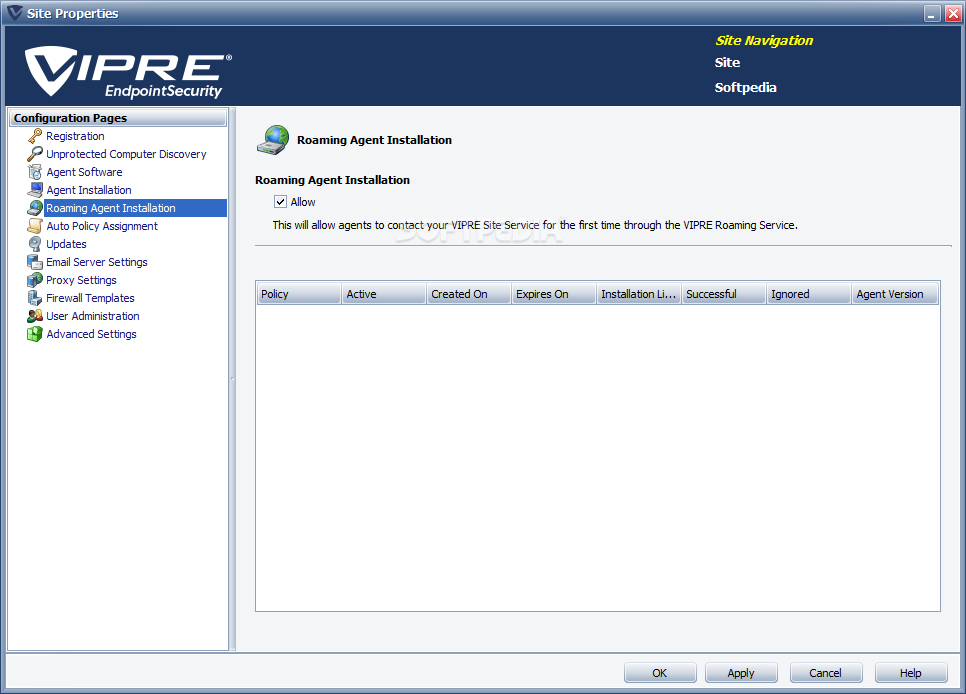Click the Site navigation link
966x694 pixels.
tap(727, 62)
